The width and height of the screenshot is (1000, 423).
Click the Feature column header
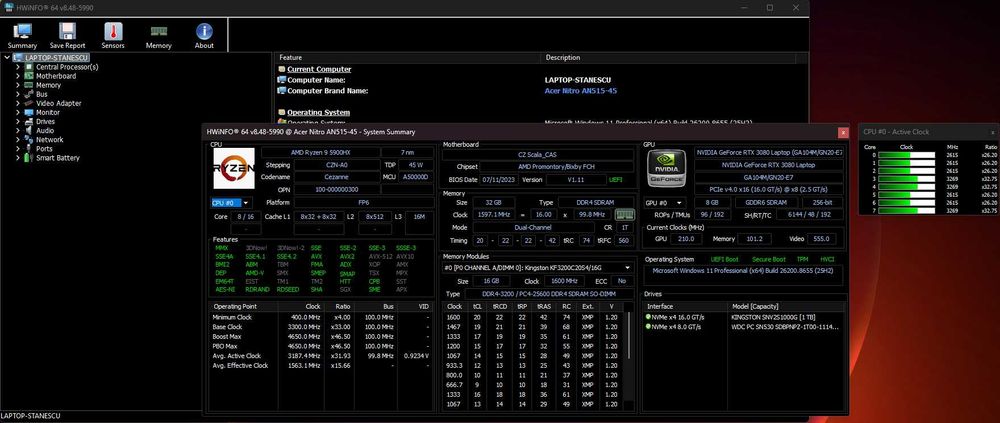[408, 57]
